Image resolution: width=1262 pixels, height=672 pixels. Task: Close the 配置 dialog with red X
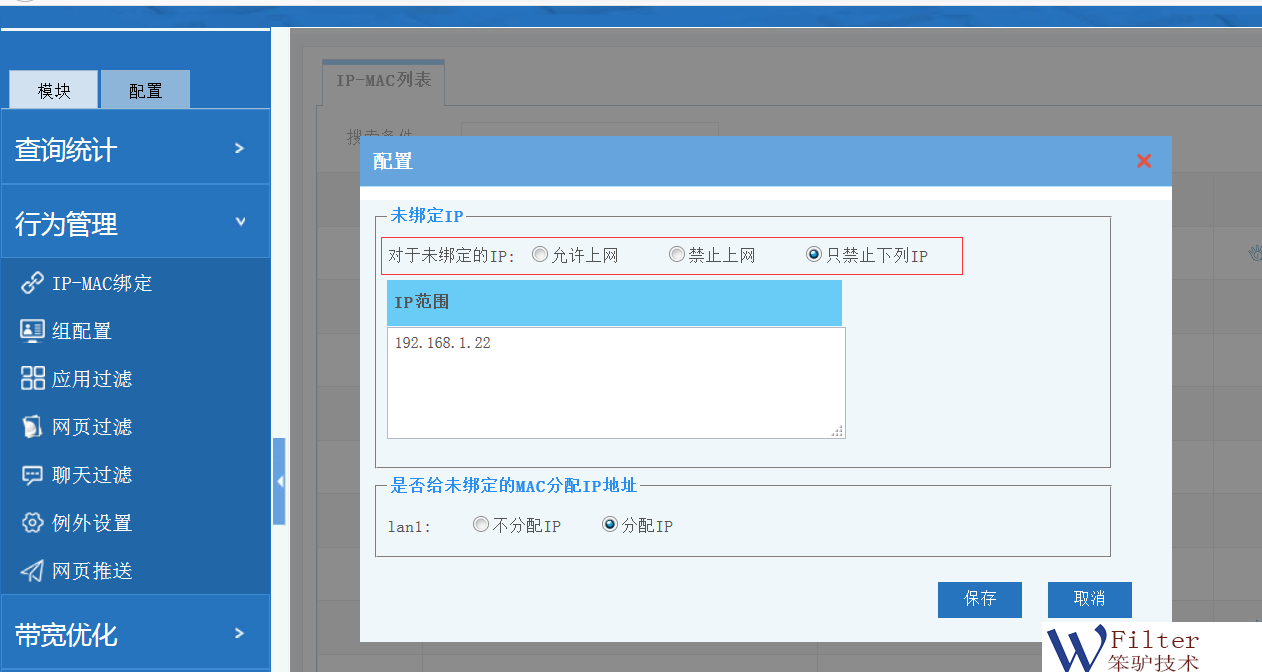1144,161
